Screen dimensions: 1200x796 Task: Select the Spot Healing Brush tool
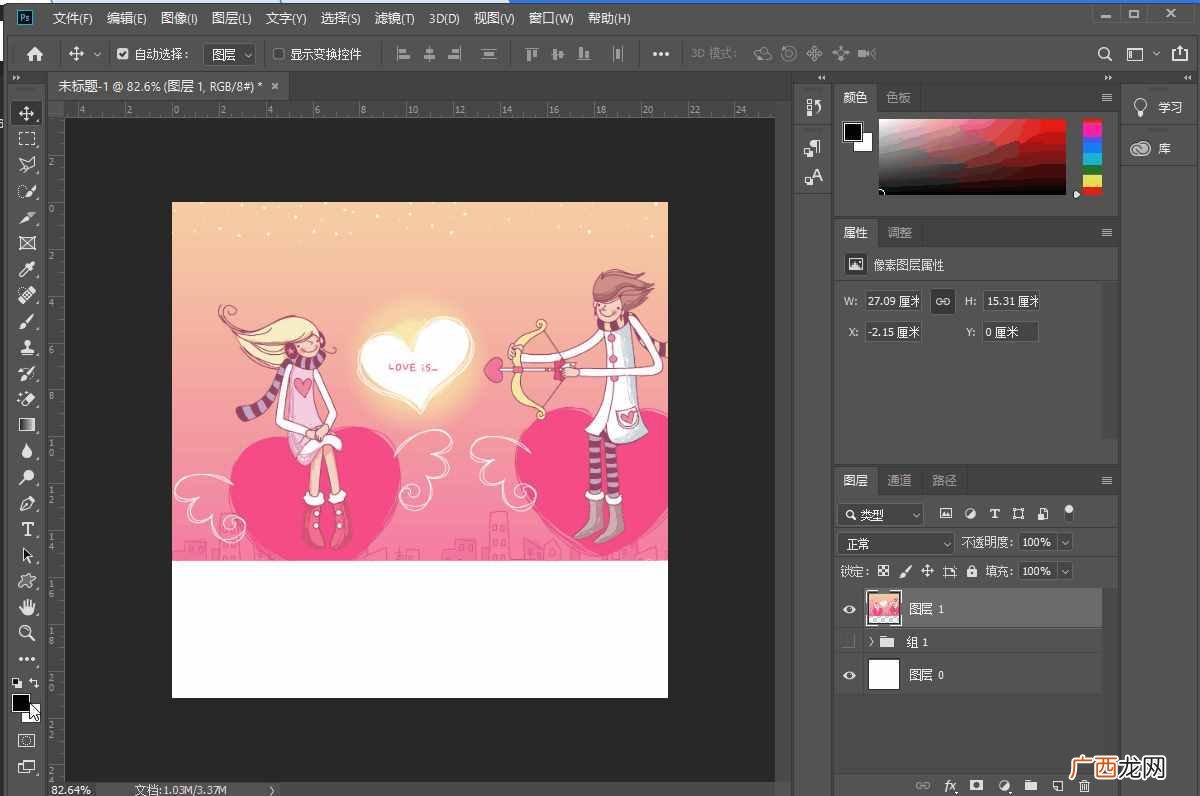click(27, 295)
